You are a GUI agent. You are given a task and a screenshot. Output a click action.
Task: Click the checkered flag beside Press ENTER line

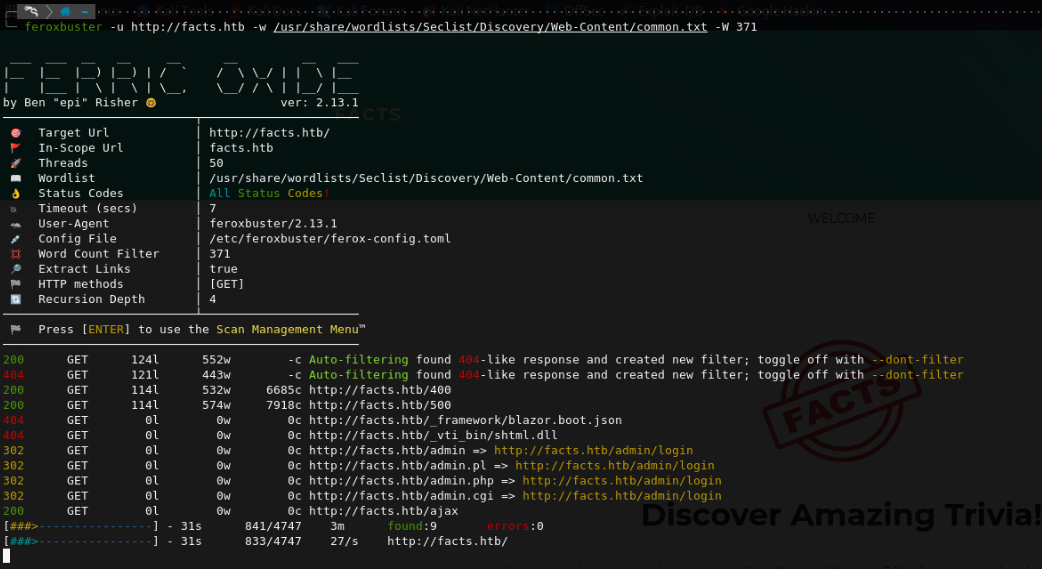pos(15,329)
